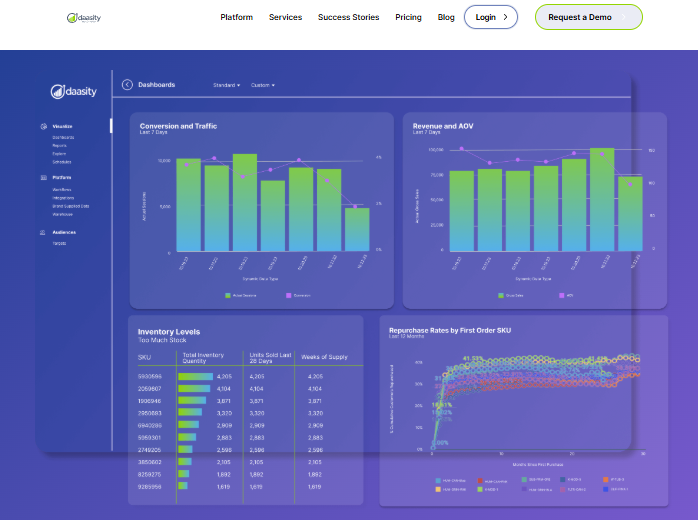
Task: Click the green legend swatch under Revenue and AOV
Action: tap(501, 296)
